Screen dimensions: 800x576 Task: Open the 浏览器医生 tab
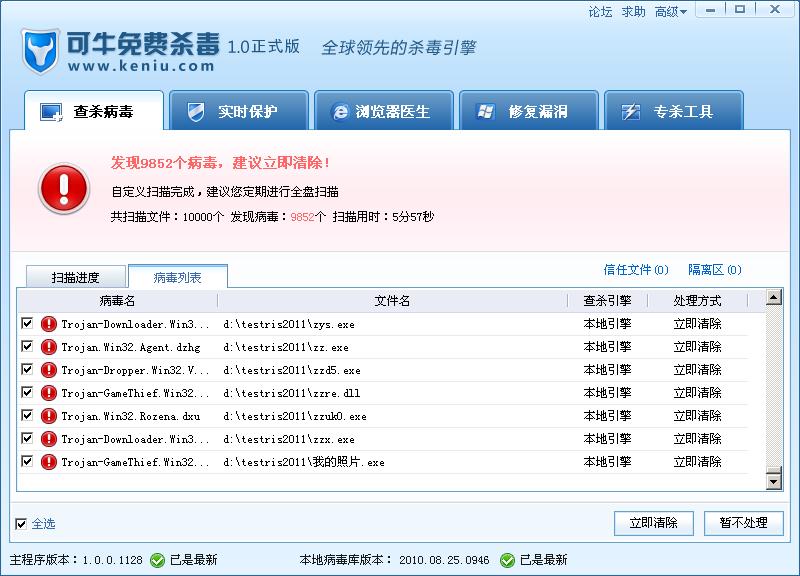coord(384,111)
